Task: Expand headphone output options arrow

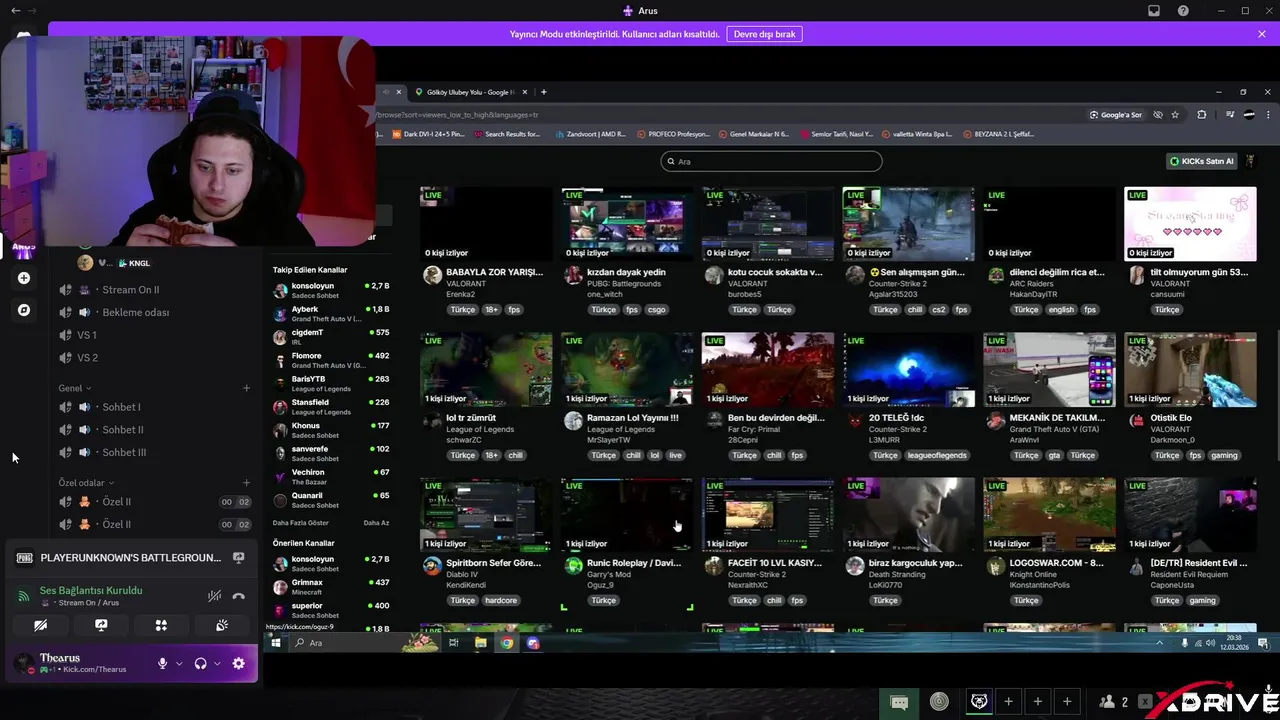Action: (x=217, y=663)
